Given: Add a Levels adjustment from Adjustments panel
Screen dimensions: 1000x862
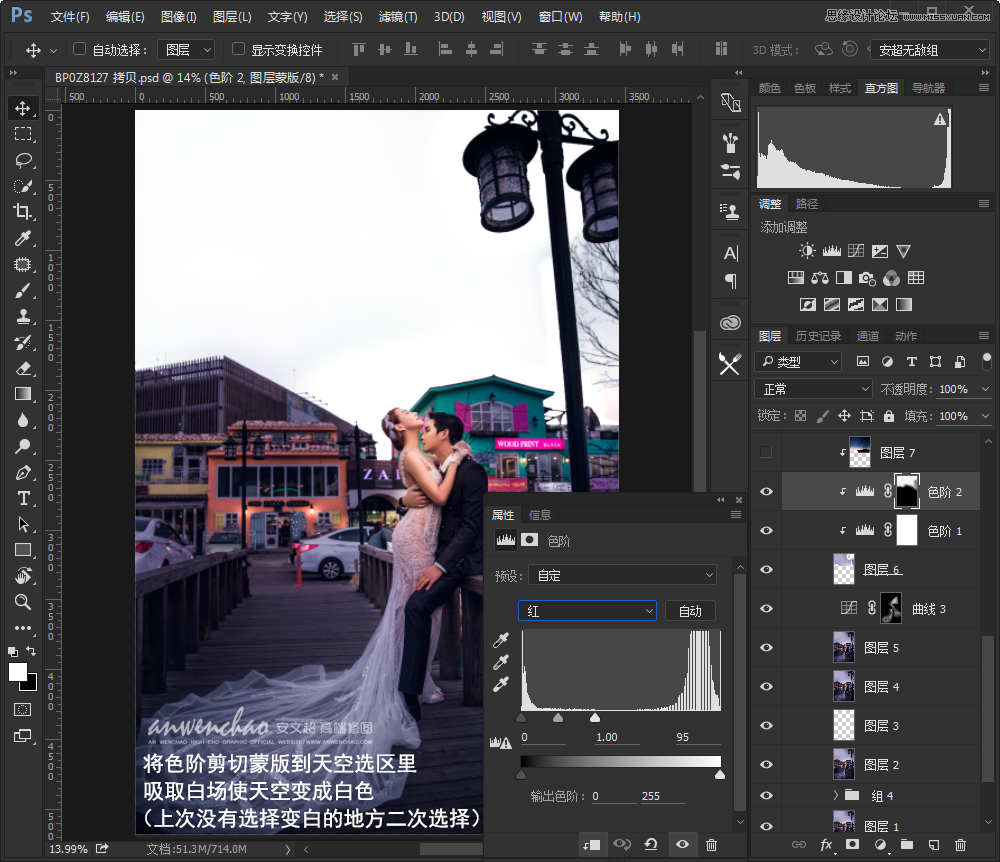Looking at the screenshot, I should (x=832, y=251).
